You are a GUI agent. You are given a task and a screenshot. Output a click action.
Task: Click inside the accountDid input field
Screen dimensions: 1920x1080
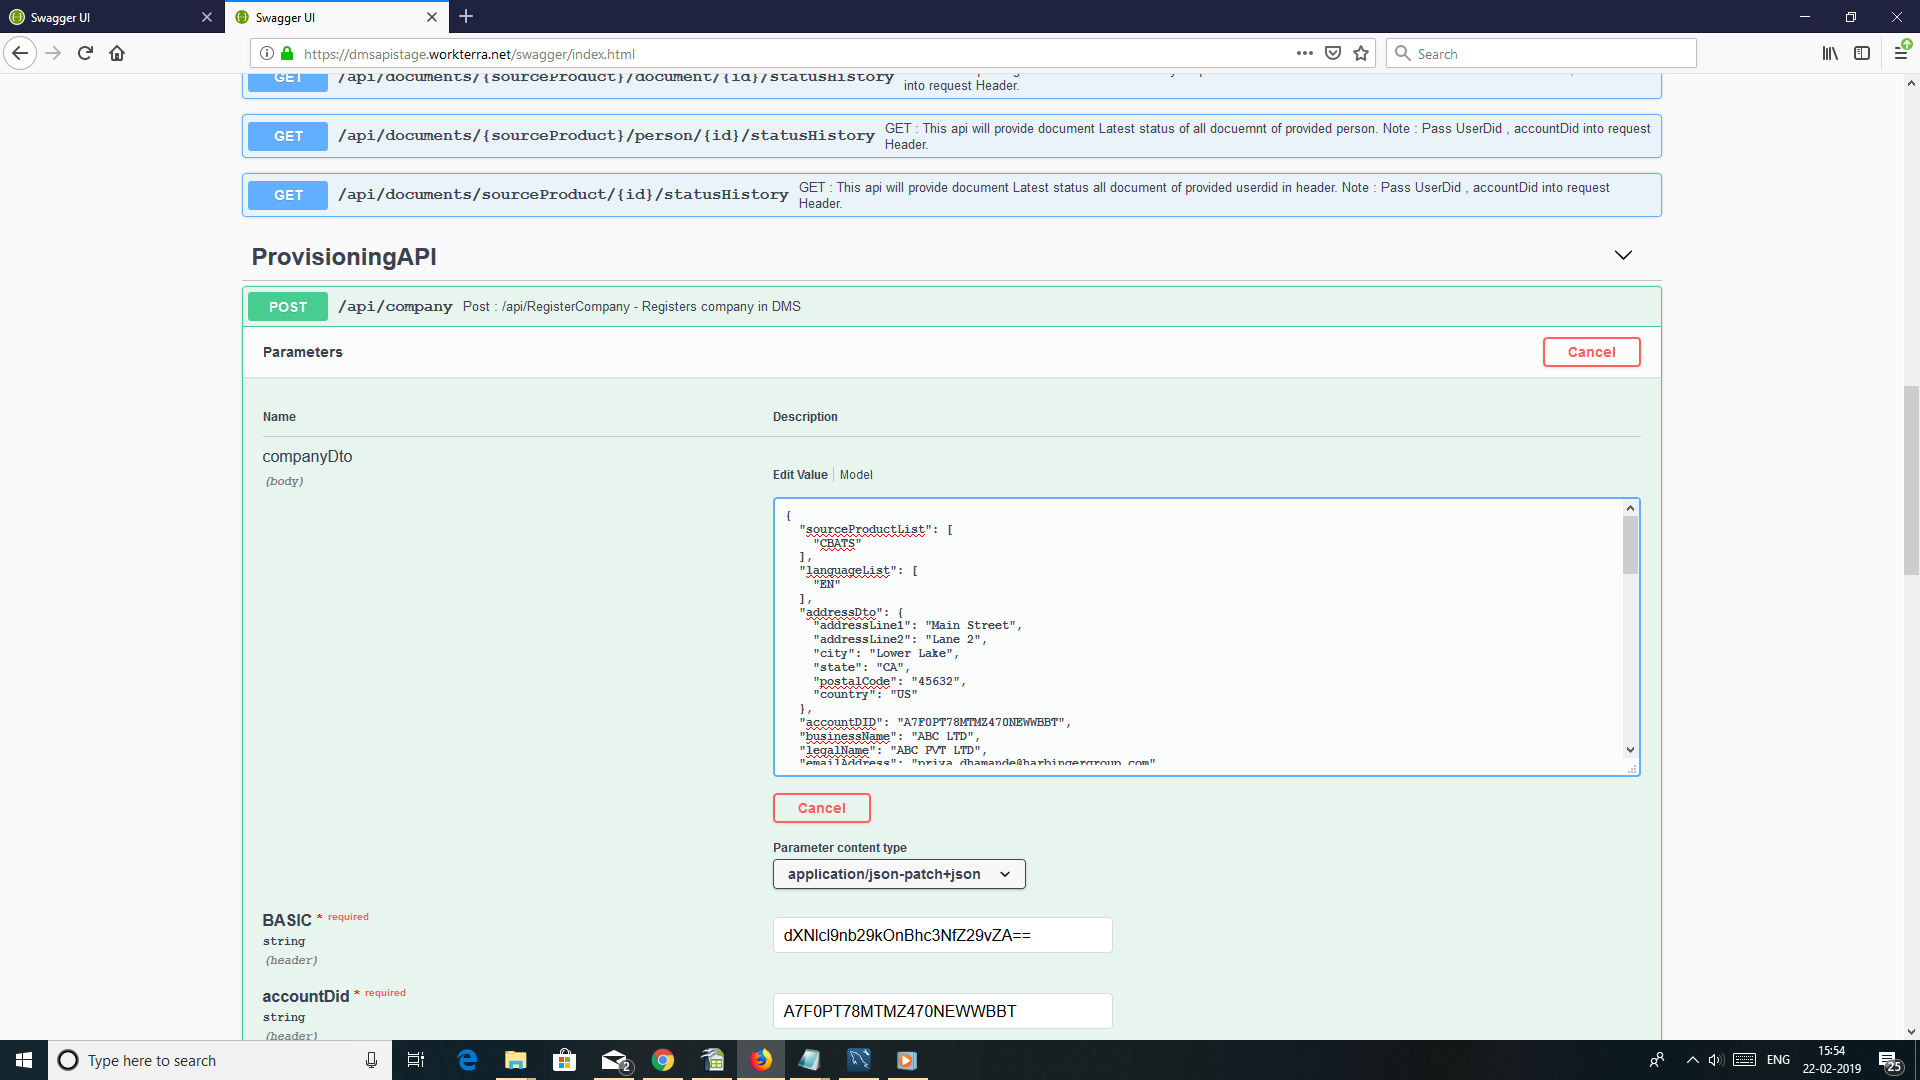tap(941, 1010)
